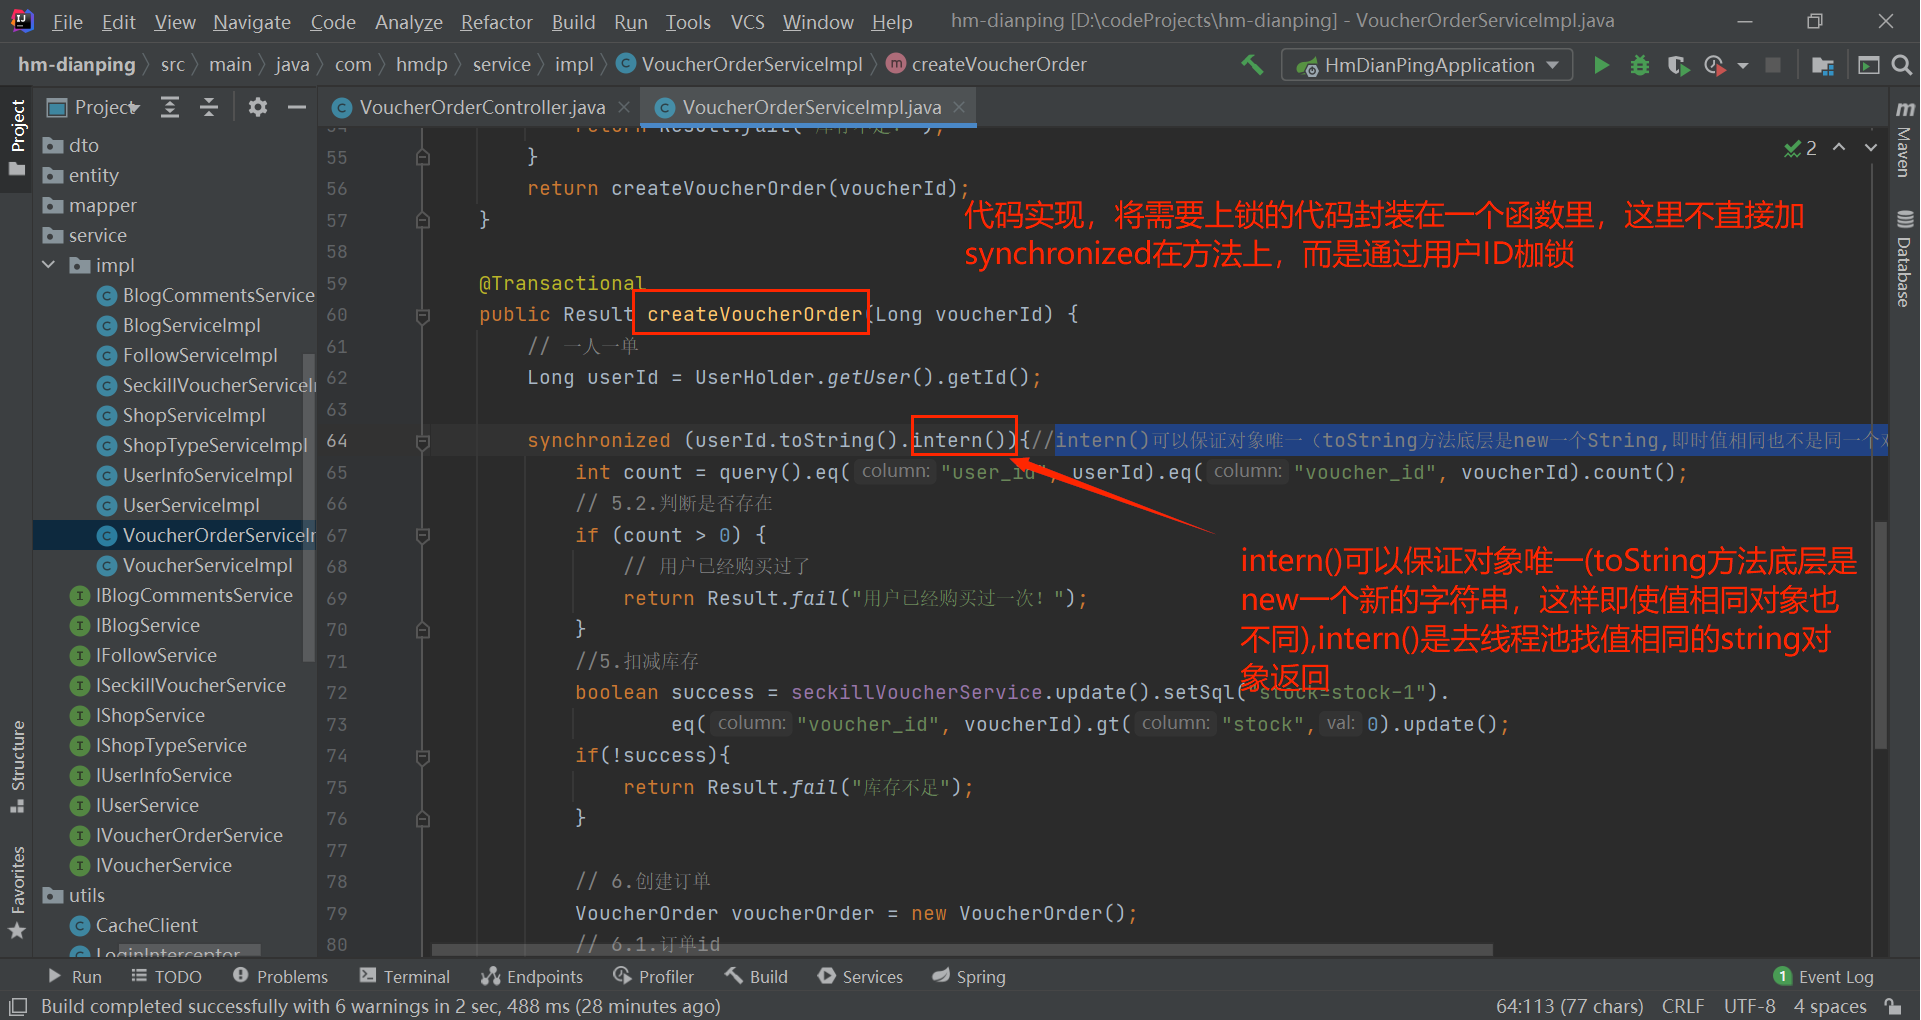This screenshot has height=1020, width=1921.
Task: Open the Structure tool window
Action: (17, 766)
